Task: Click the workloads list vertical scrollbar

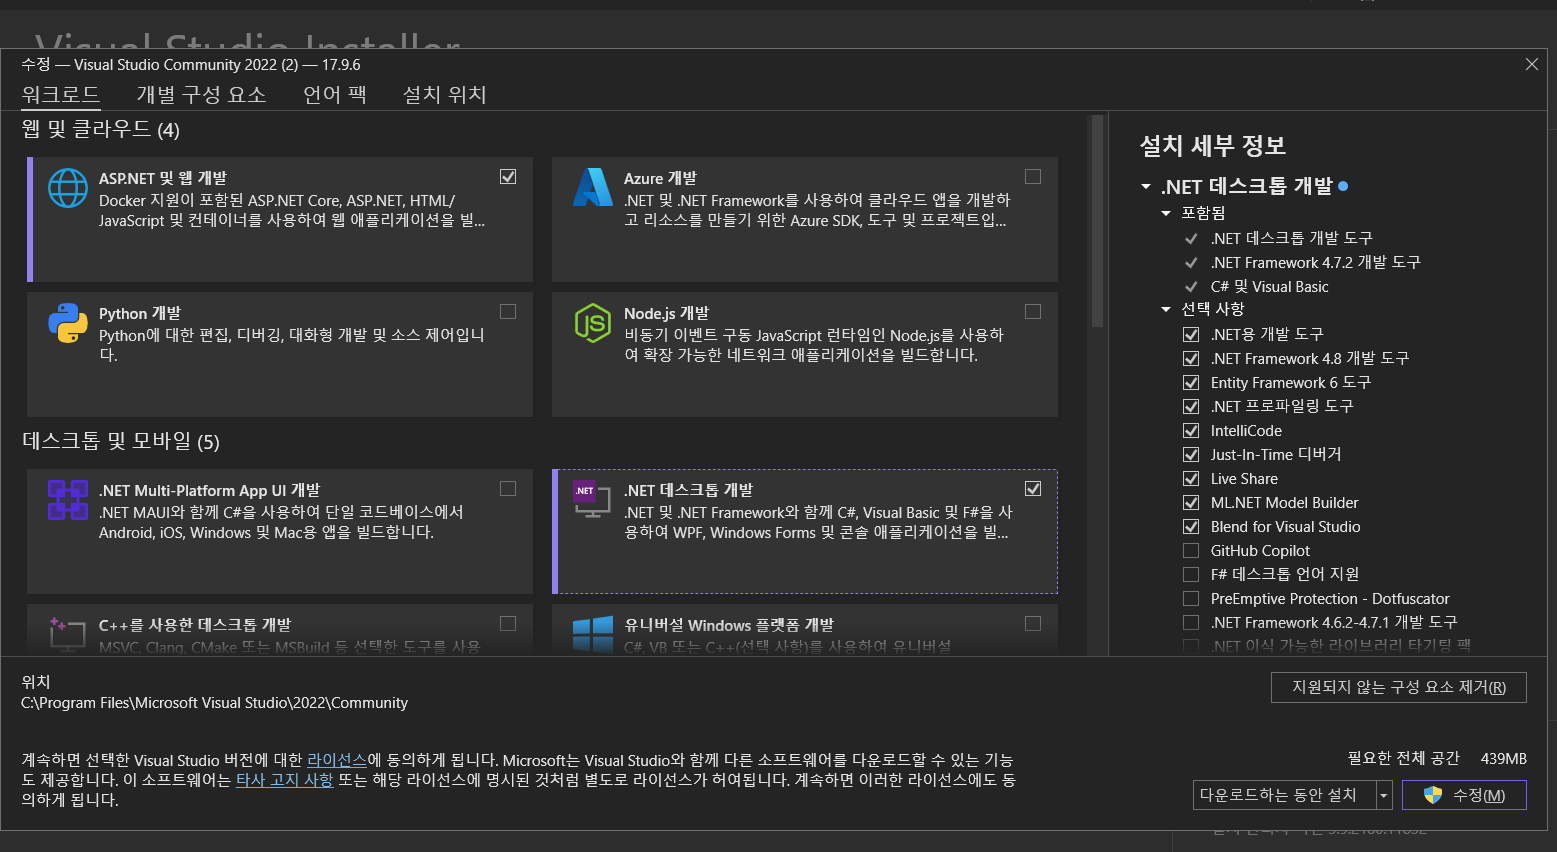Action: [x=1097, y=220]
